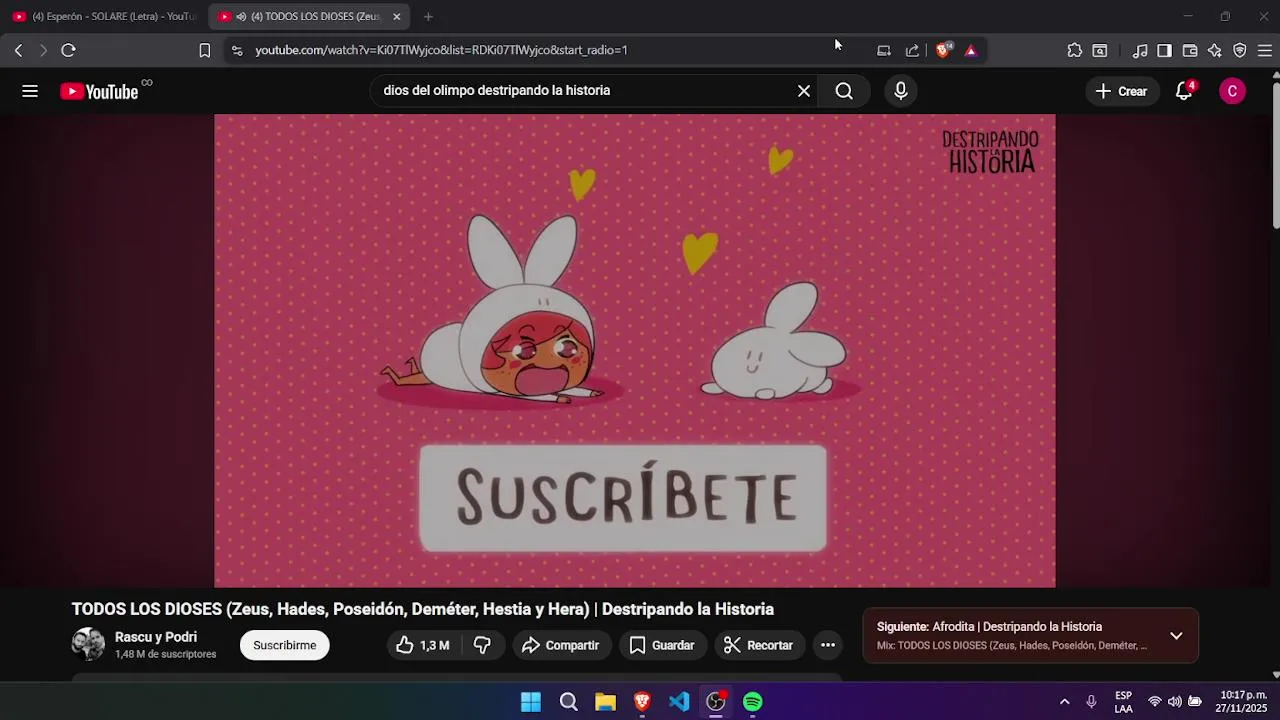Open volume settings in system tray
Image resolution: width=1280 pixels, height=720 pixels.
(x=1174, y=702)
